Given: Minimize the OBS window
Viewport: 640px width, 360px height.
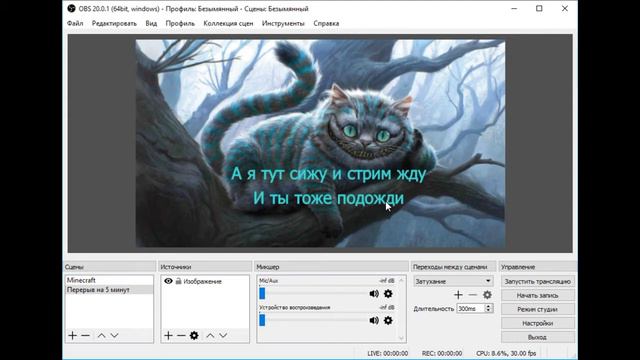Looking at the screenshot, I should [514, 9].
